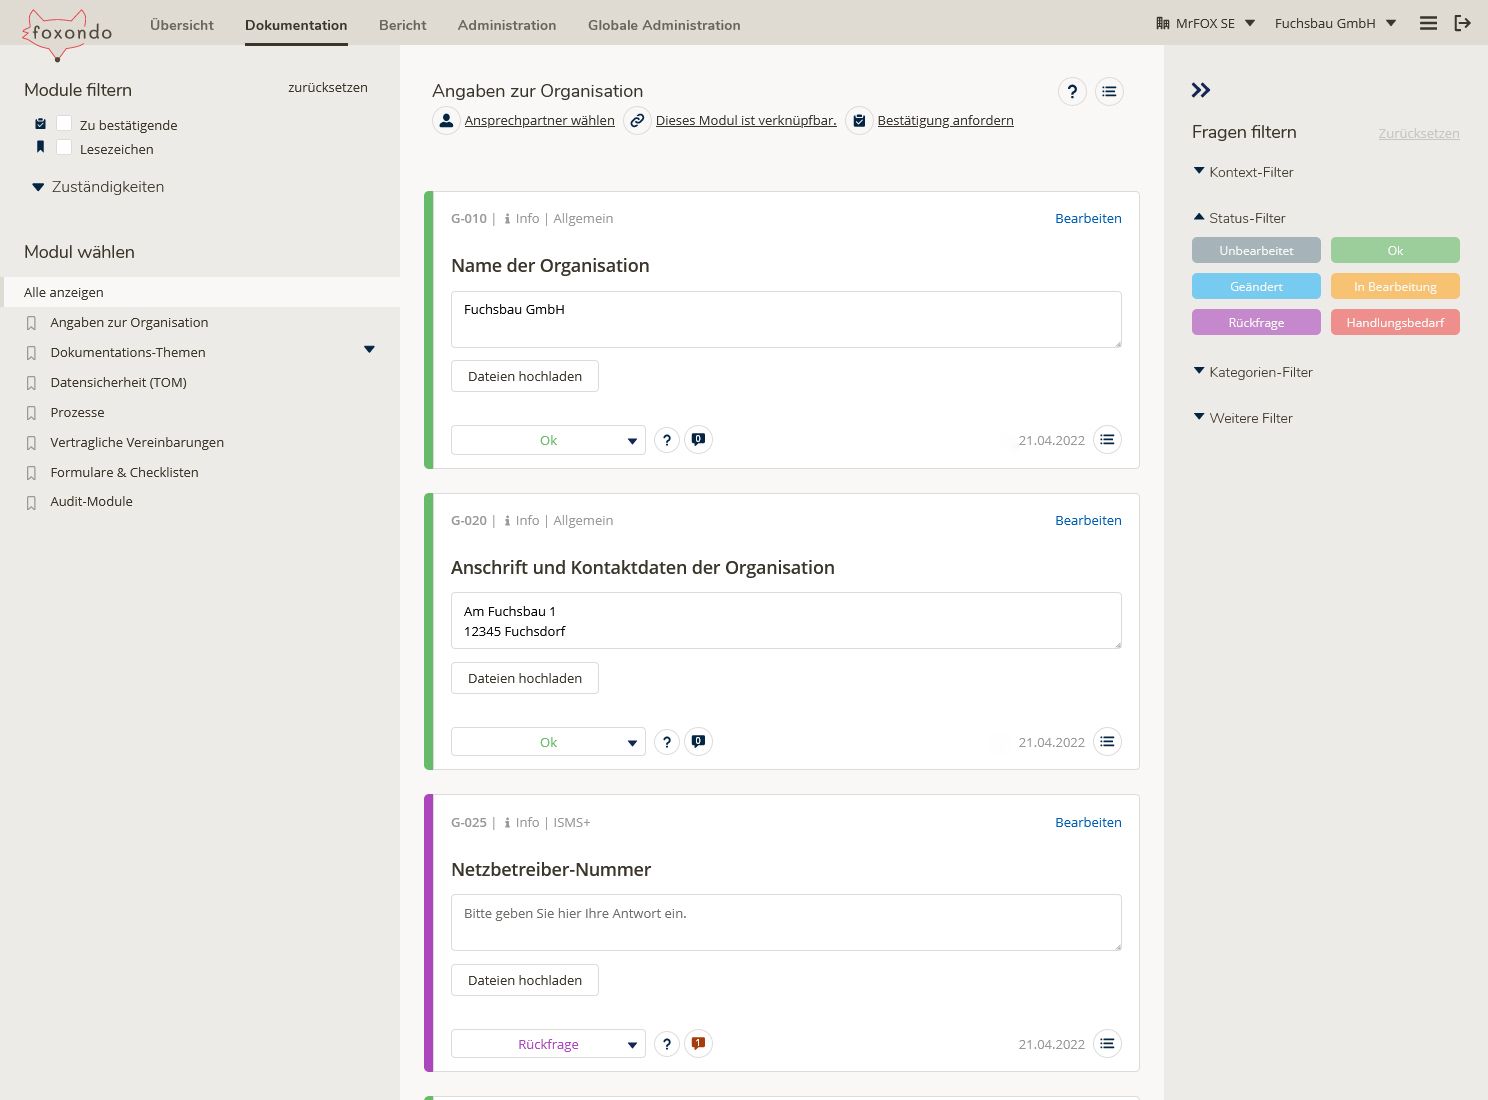Click bookmark icon next to Datensicherheit (TOM)

[x=31, y=383]
